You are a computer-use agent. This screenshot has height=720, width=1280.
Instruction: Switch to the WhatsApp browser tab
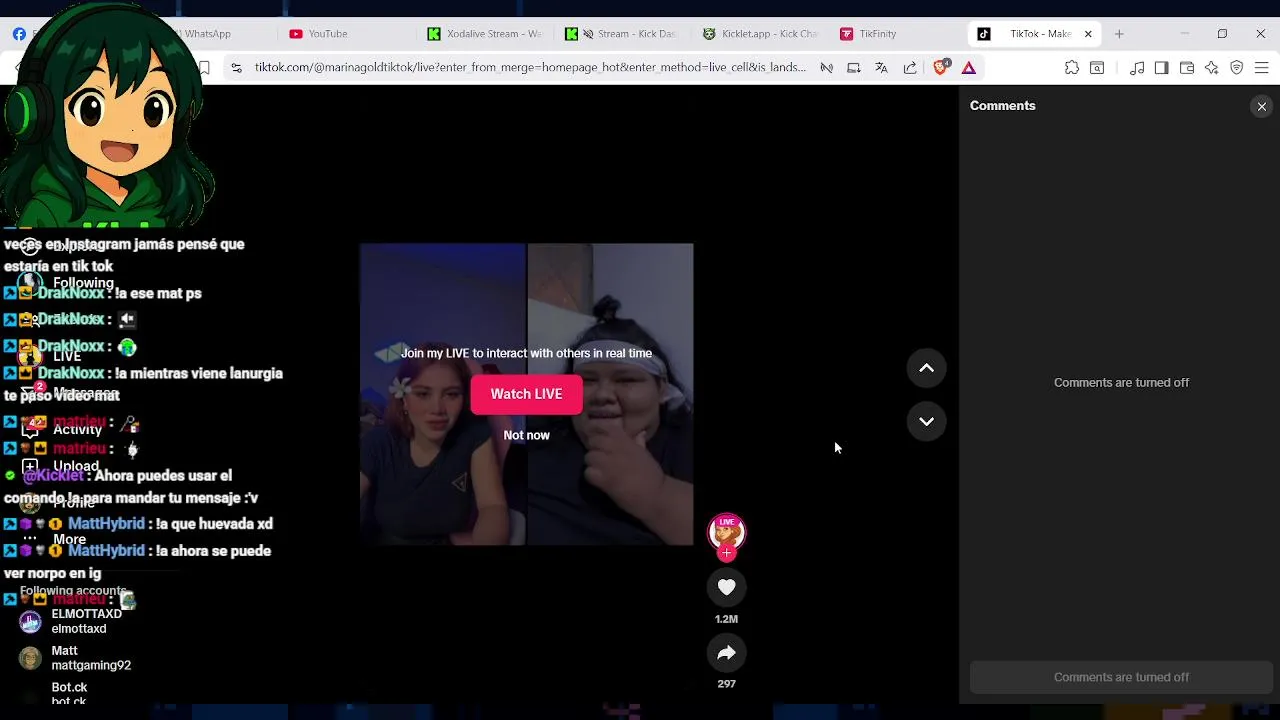pyautogui.click(x=208, y=34)
